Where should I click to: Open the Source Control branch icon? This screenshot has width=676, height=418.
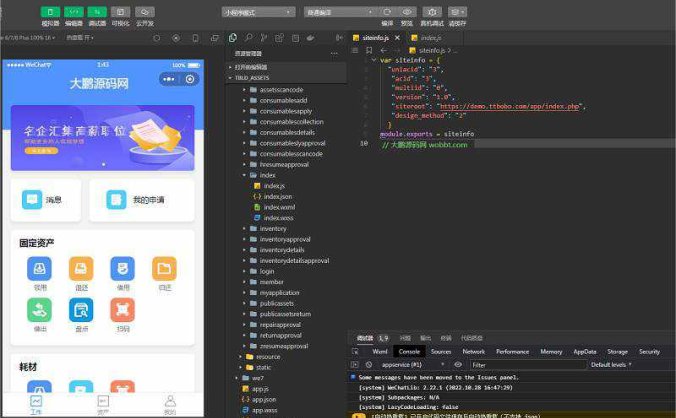[264, 38]
